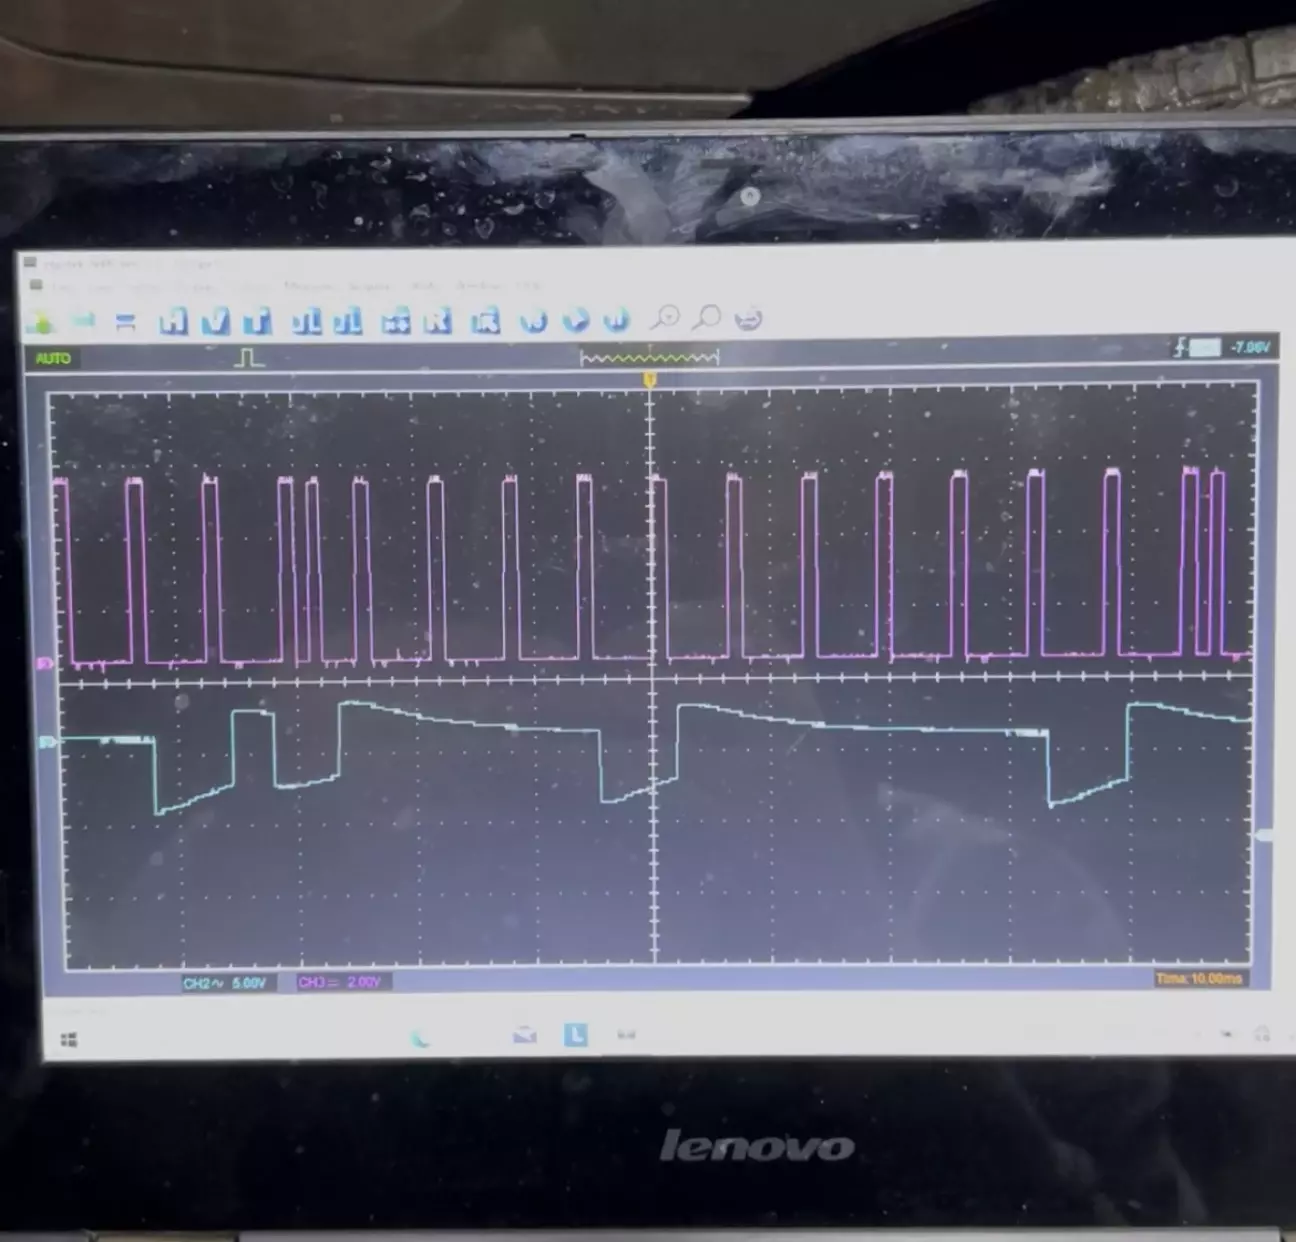Click the V vertical settings toolbar icon
This screenshot has width=1296, height=1242.
click(x=215, y=321)
